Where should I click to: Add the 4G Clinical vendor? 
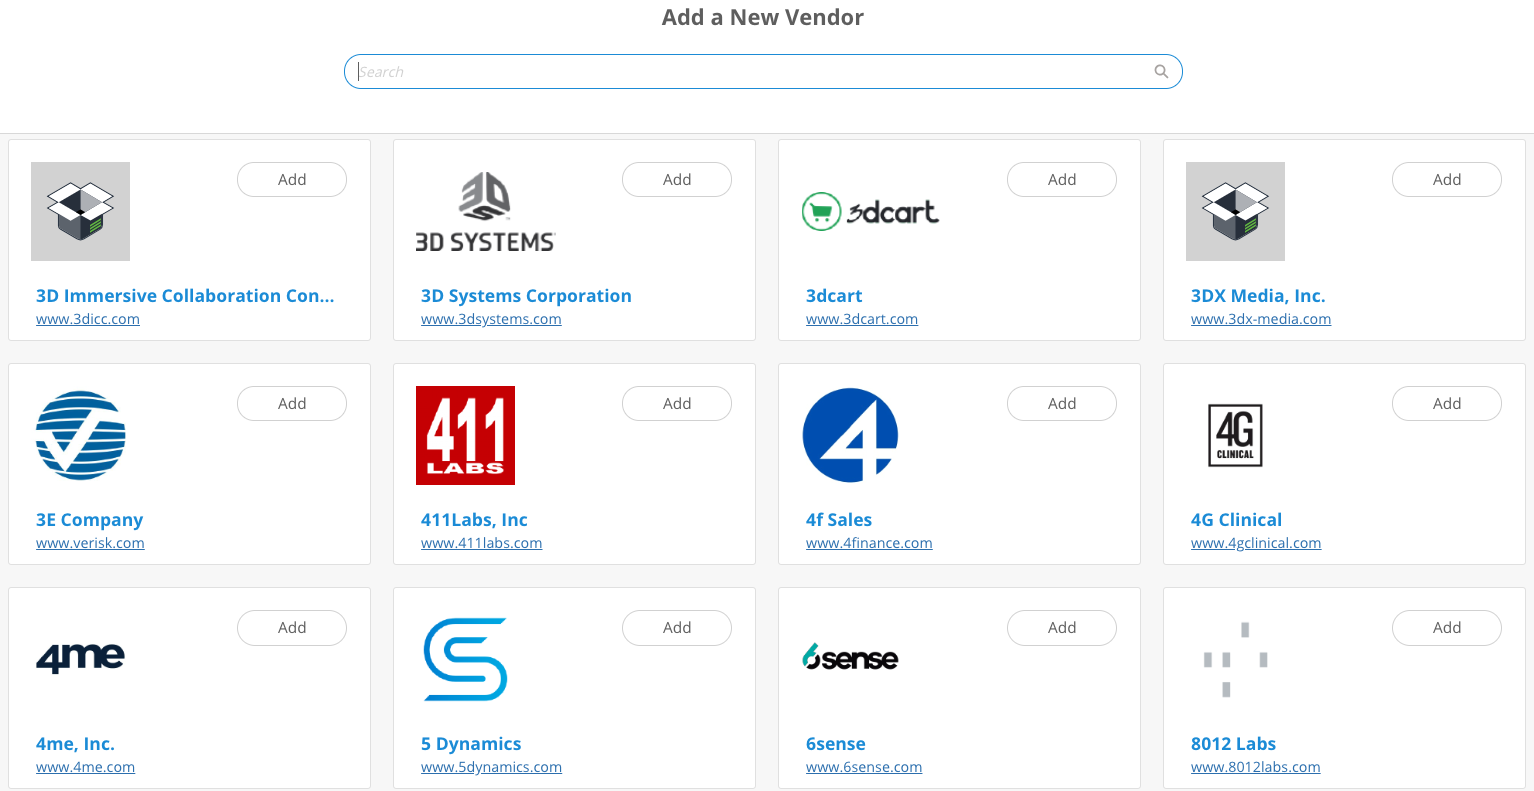pyautogui.click(x=1447, y=404)
